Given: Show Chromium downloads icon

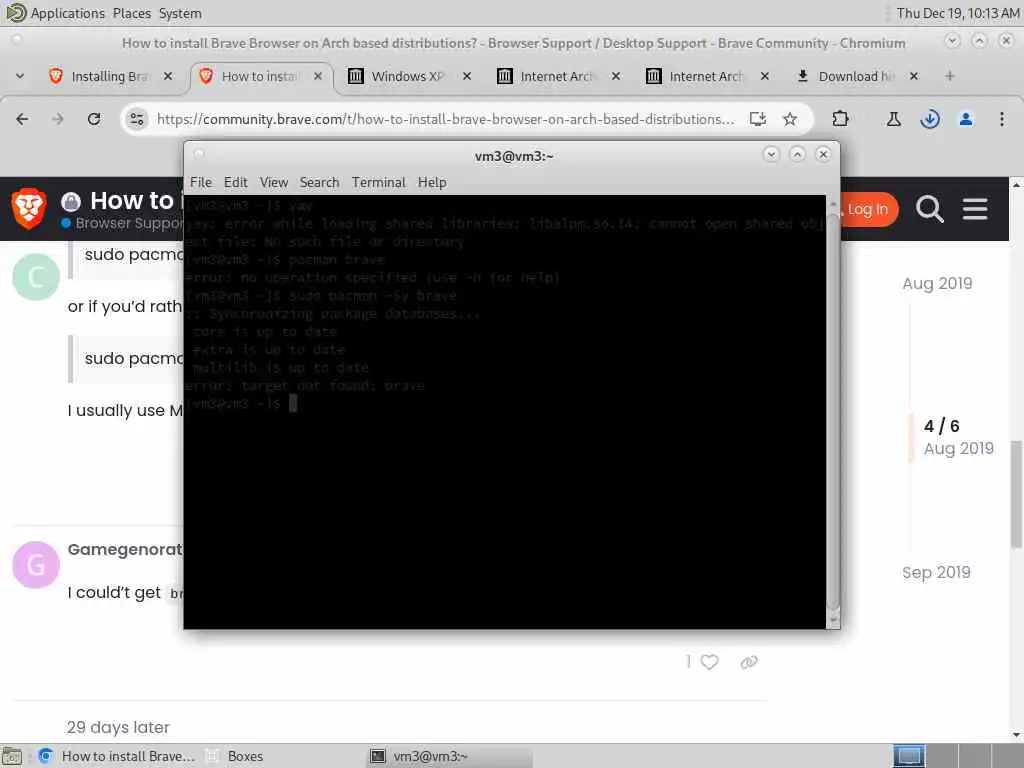Looking at the screenshot, I should point(930,119).
